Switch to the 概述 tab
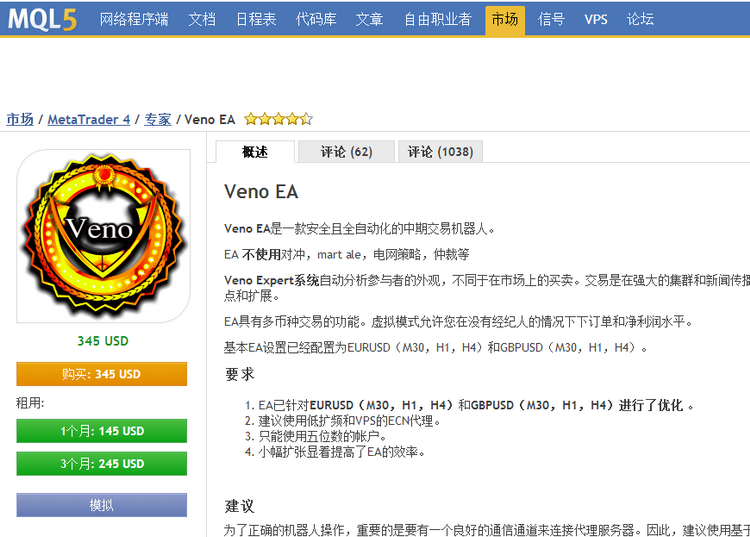 (x=255, y=152)
